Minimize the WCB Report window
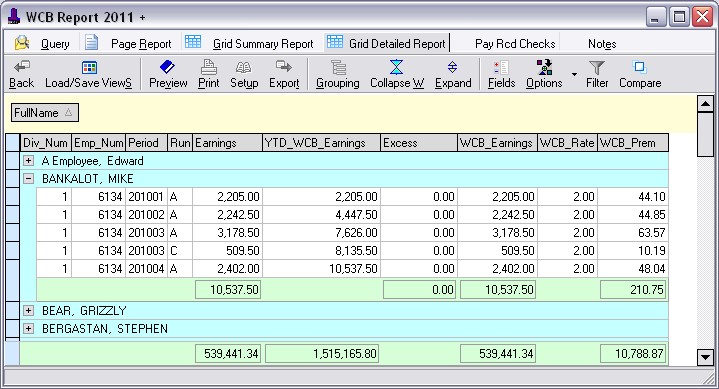 [656, 17]
